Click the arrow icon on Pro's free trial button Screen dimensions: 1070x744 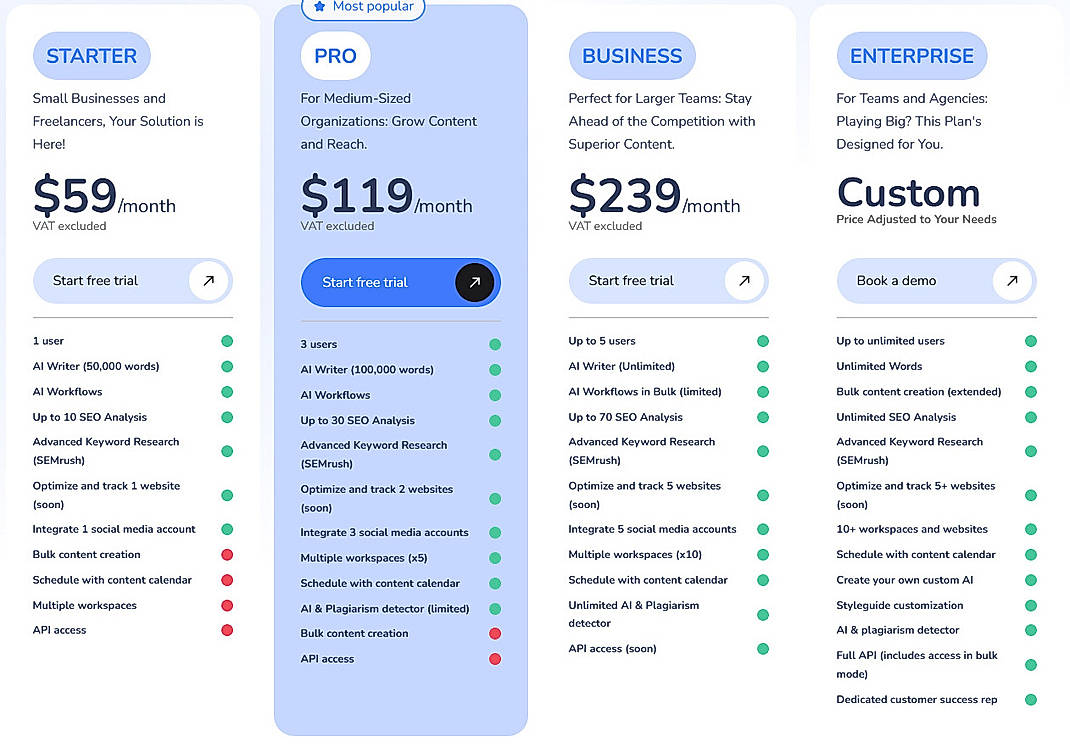pyautogui.click(x=473, y=282)
